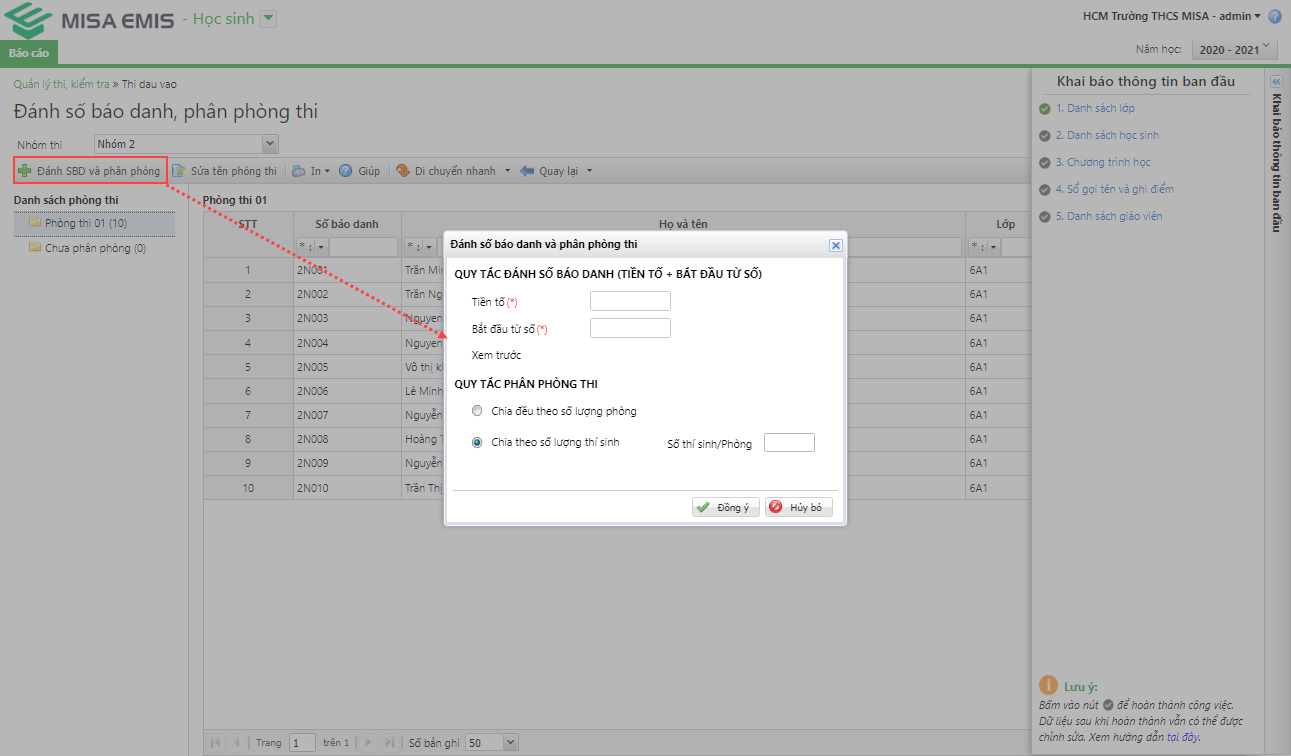Click the Đánh SBD và phân phòng toolbar button
Image resolution: width=1291 pixels, height=756 pixels.
click(x=89, y=171)
